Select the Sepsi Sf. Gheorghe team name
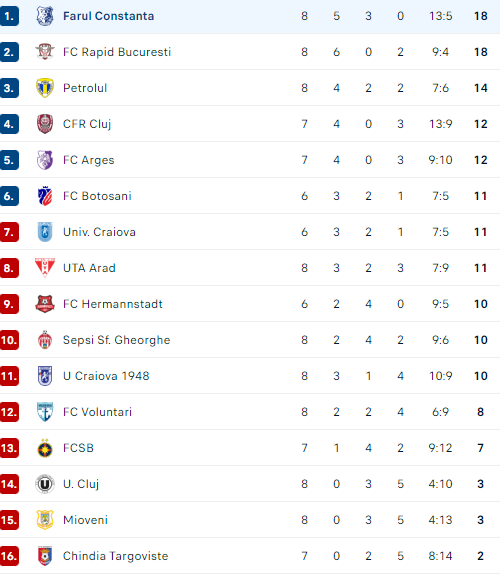 [117, 340]
